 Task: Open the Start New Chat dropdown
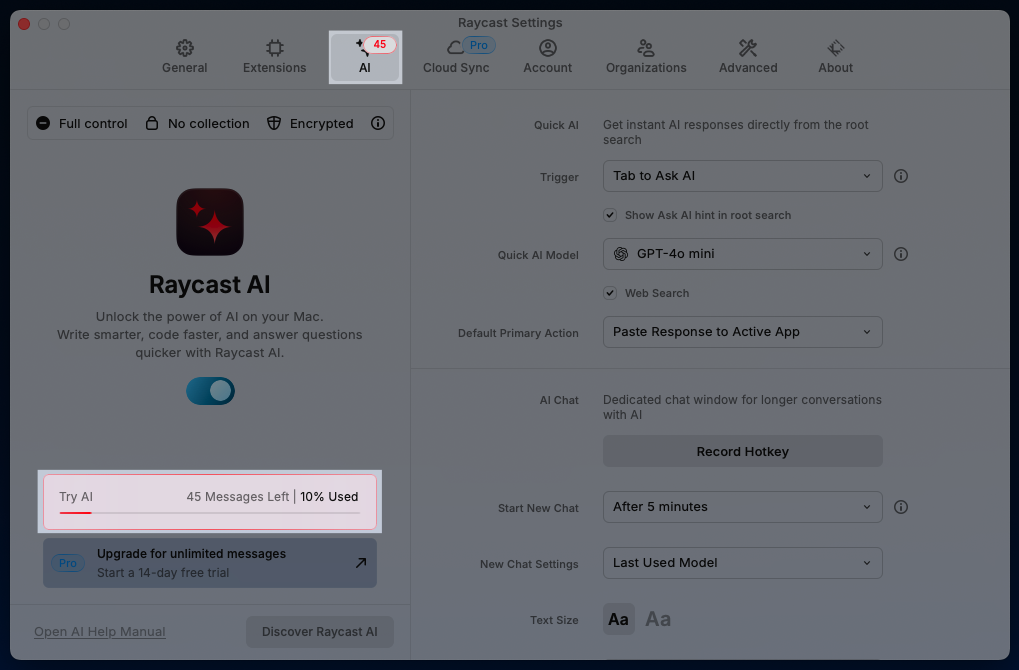click(x=742, y=506)
